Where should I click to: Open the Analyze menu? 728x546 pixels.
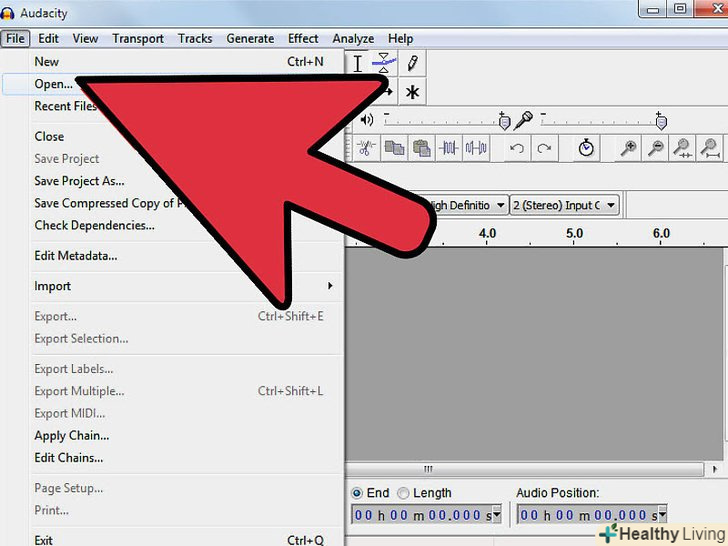353,39
